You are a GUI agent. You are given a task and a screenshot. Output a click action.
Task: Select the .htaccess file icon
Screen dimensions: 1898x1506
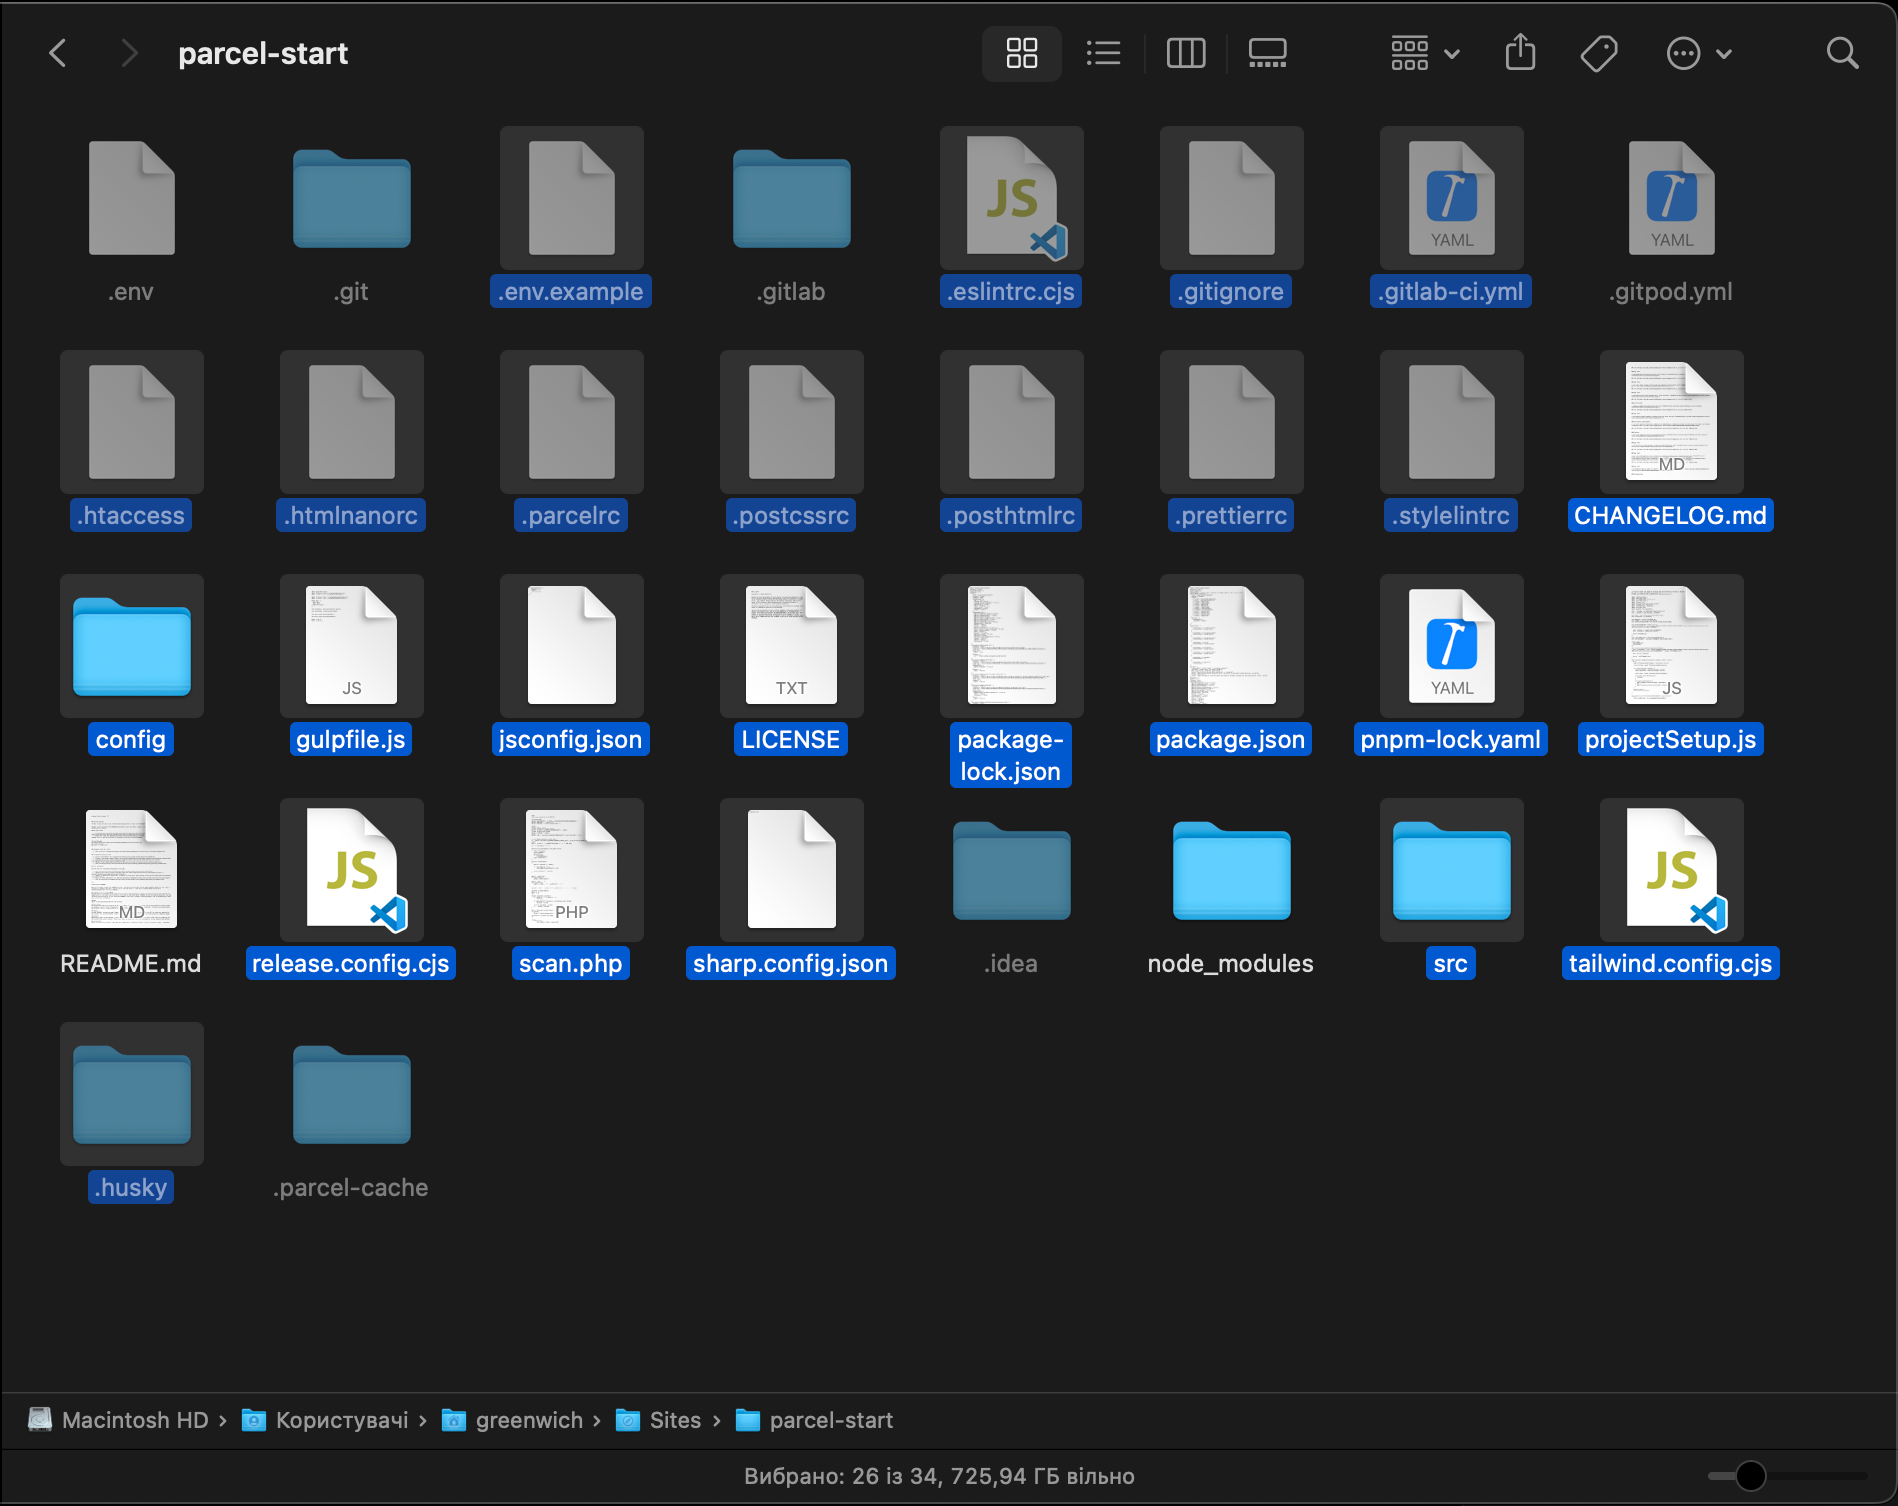(132, 422)
